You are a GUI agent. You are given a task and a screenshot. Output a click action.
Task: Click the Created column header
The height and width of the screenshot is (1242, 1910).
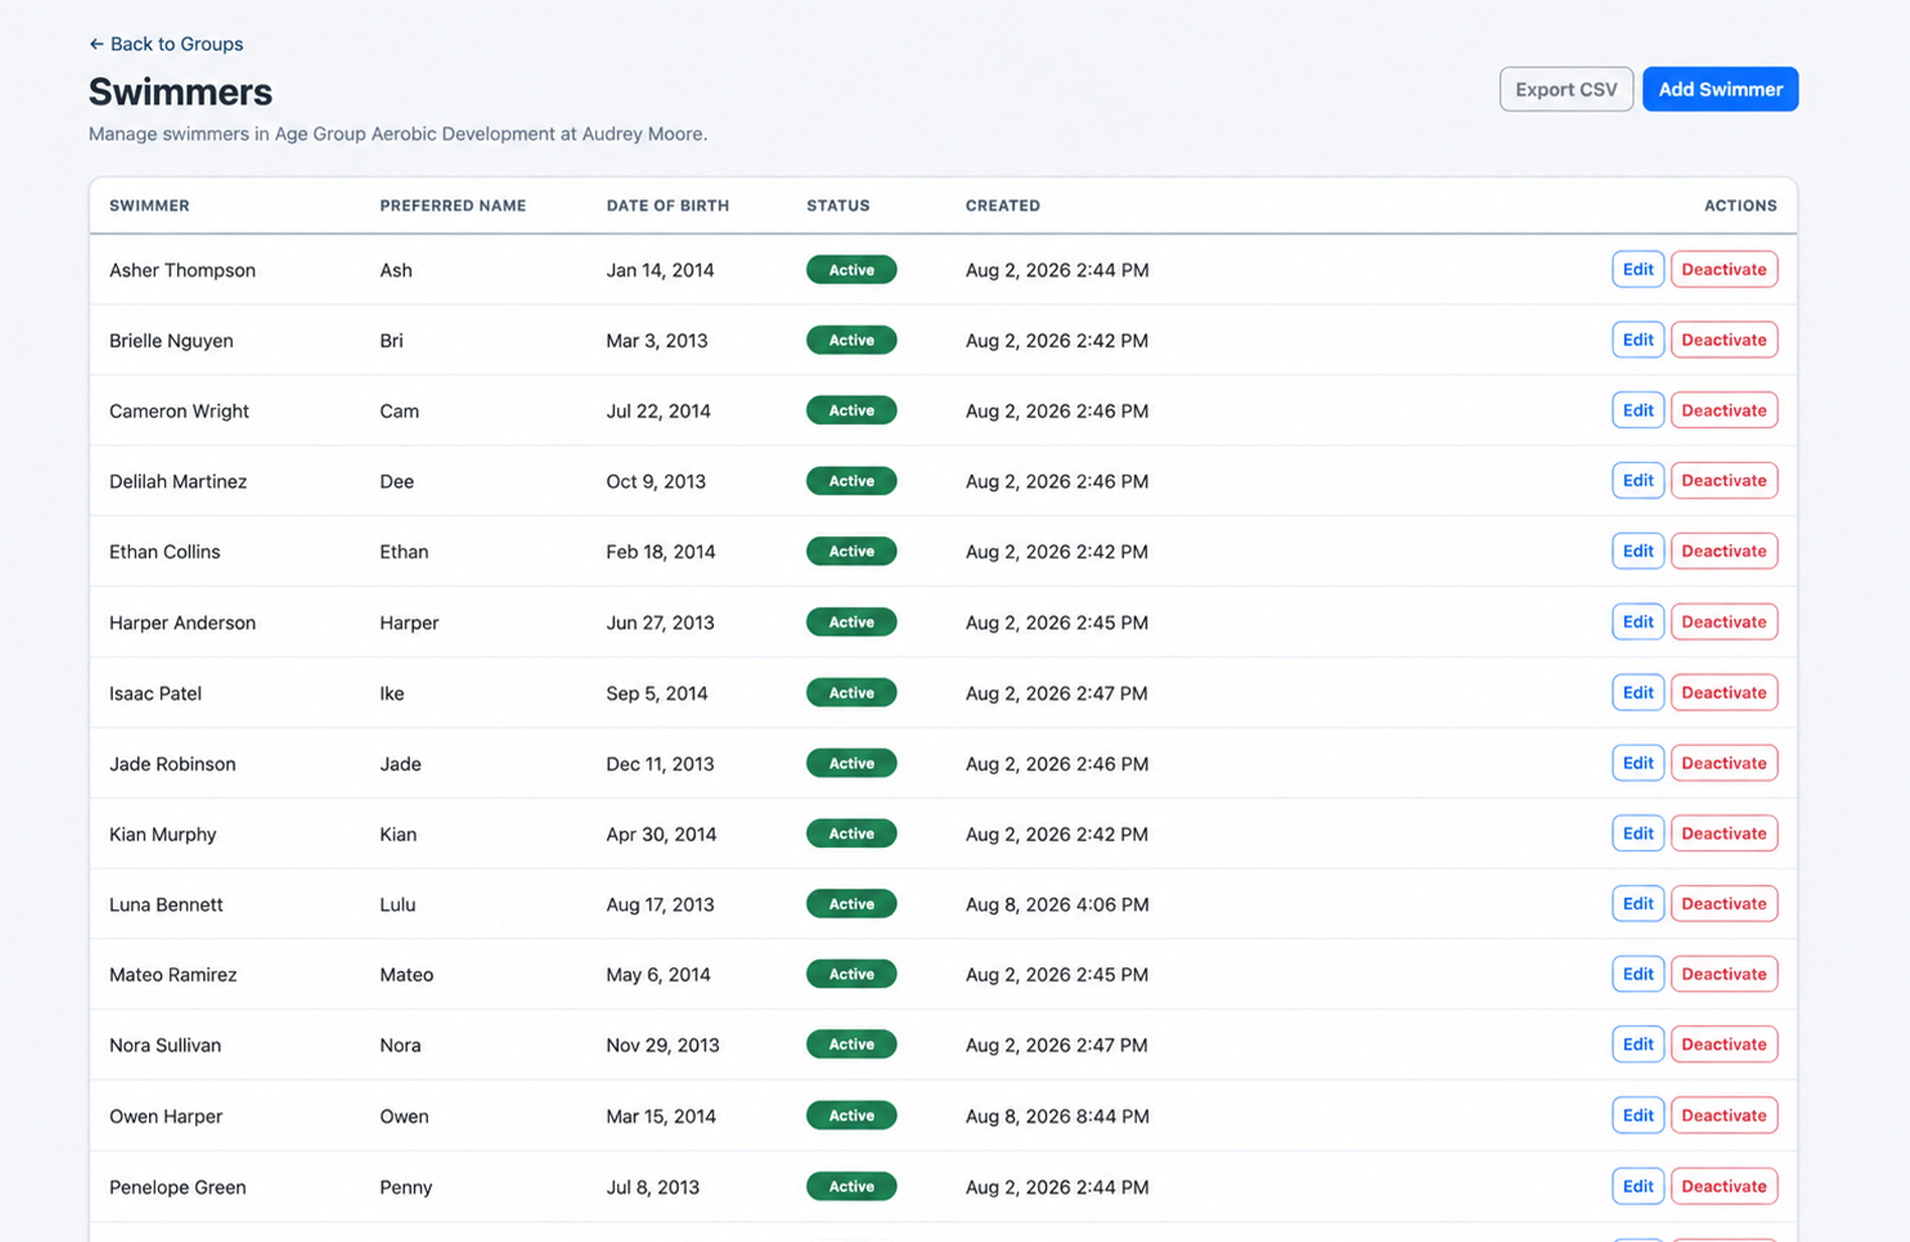pos(1003,205)
